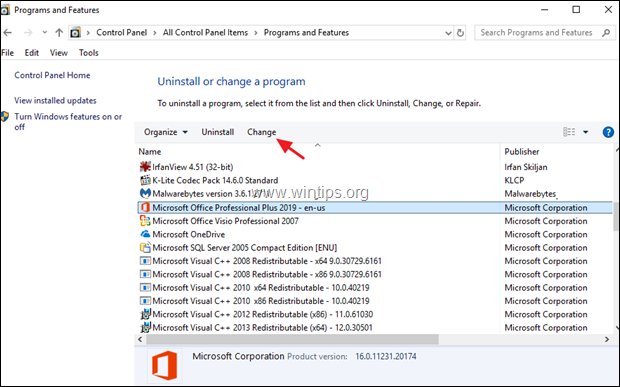Open the recent locations dropdown arrow

point(44,32)
